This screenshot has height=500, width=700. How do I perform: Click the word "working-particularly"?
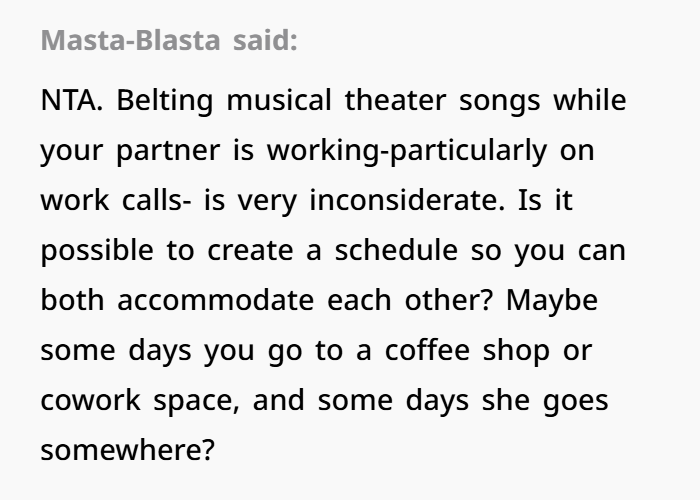pos(407,151)
